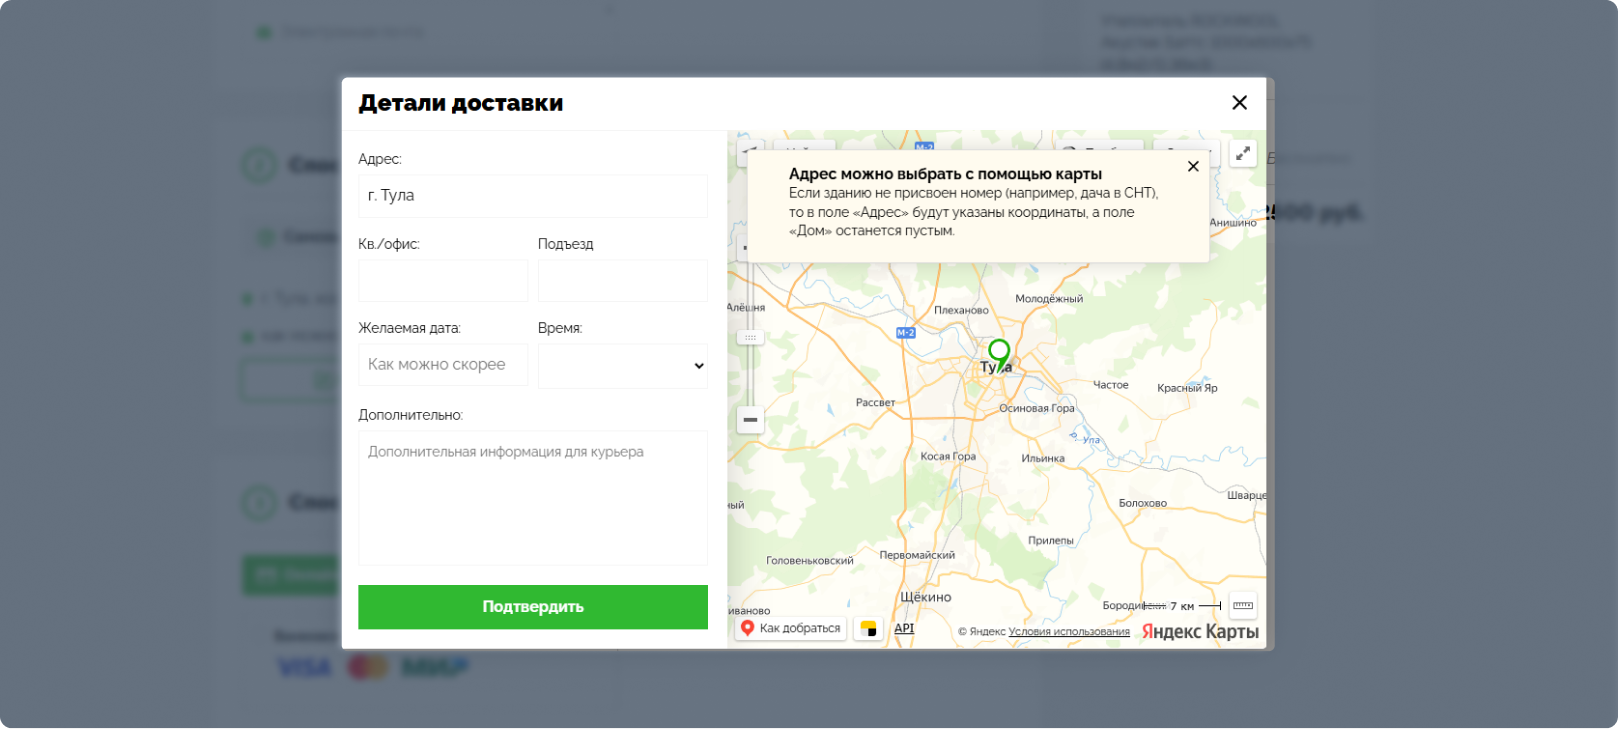Zoom out the map with minus button
Screen dimensions: 1618x729
click(x=750, y=420)
